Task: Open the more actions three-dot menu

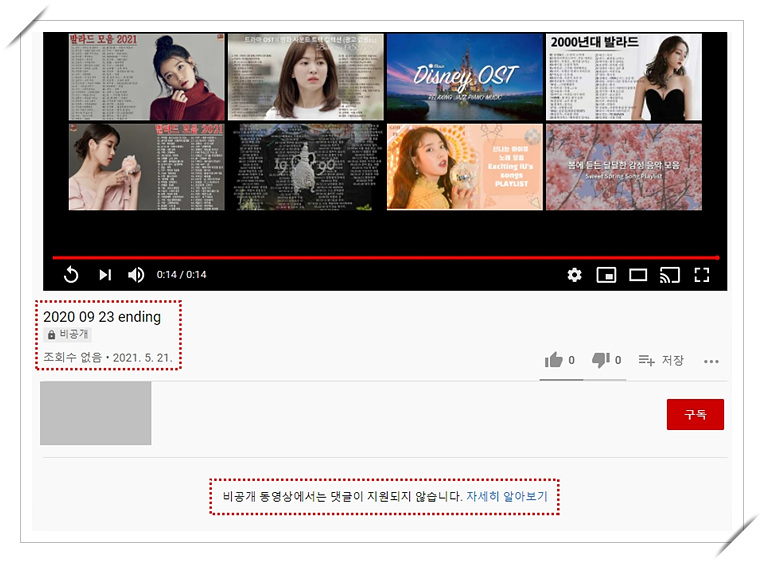Action: (711, 361)
